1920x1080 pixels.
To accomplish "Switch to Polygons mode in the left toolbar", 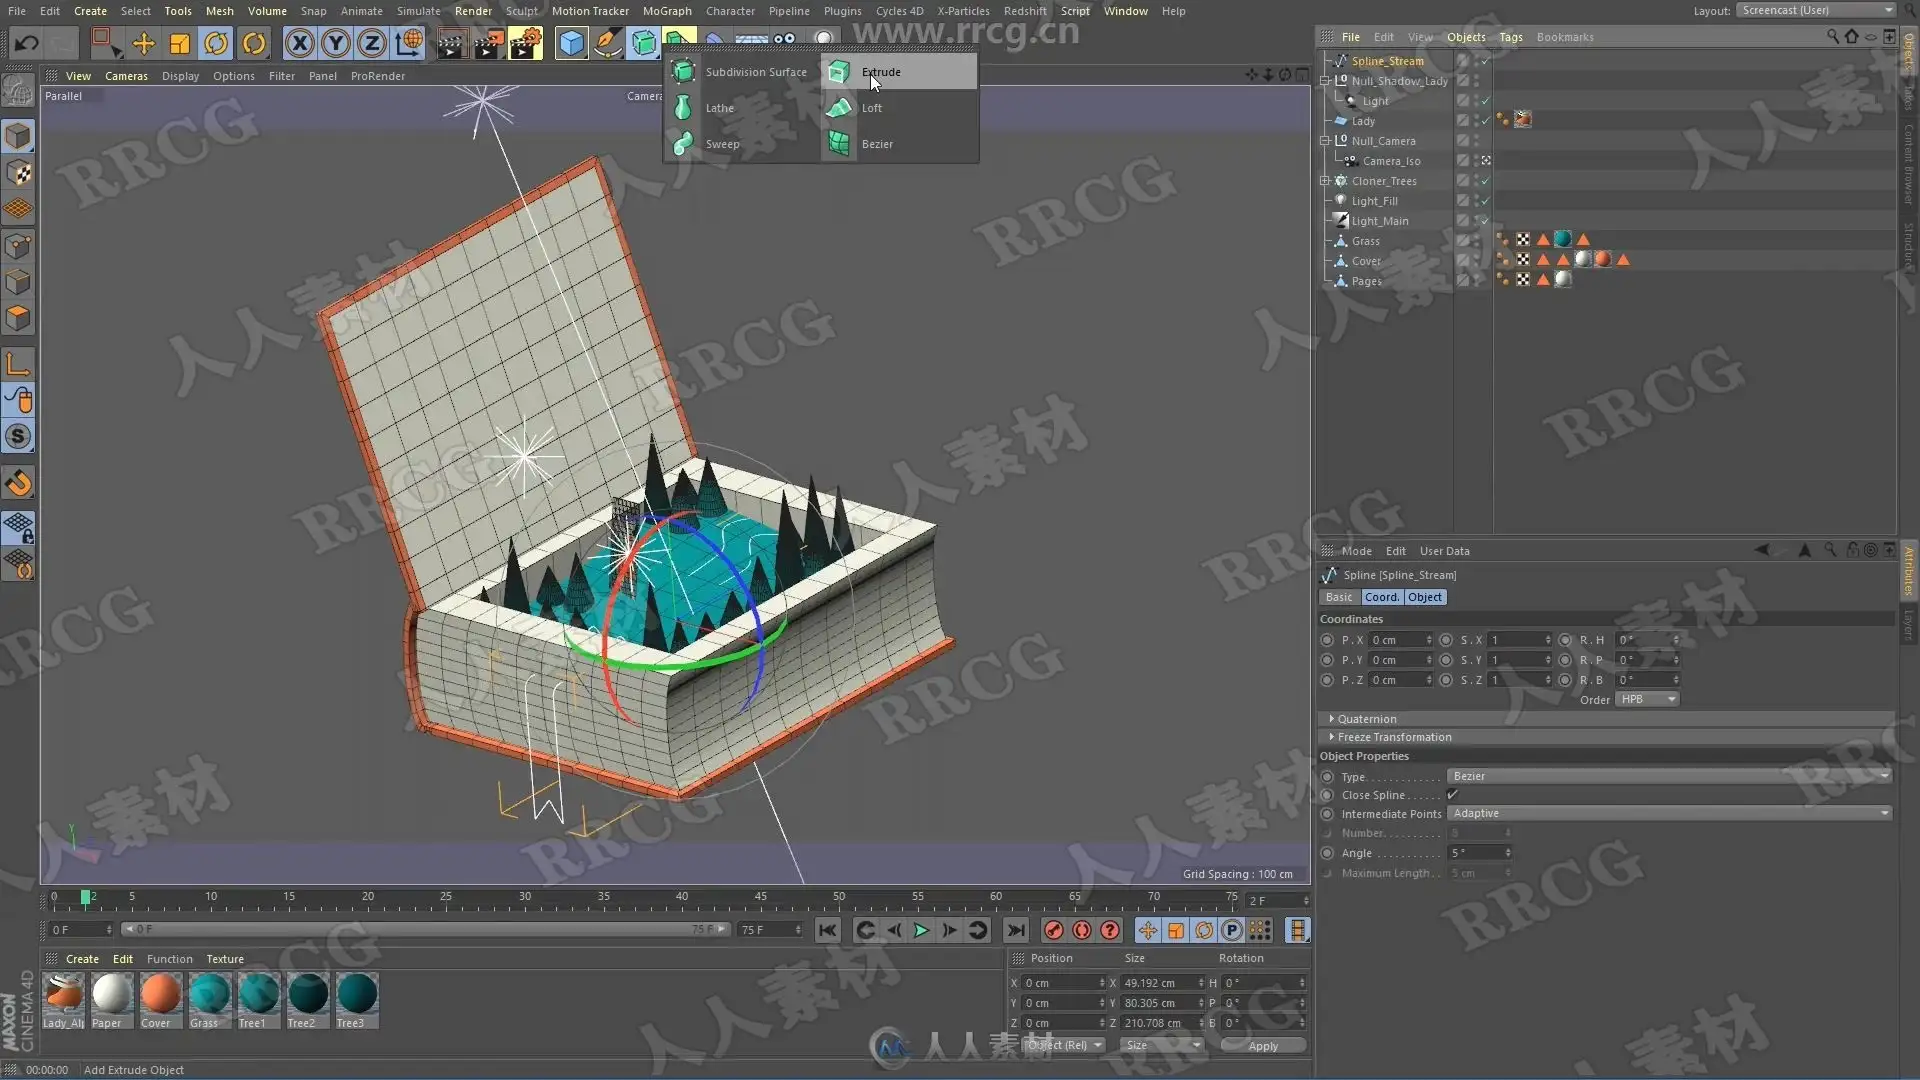I will pyautogui.click(x=18, y=319).
